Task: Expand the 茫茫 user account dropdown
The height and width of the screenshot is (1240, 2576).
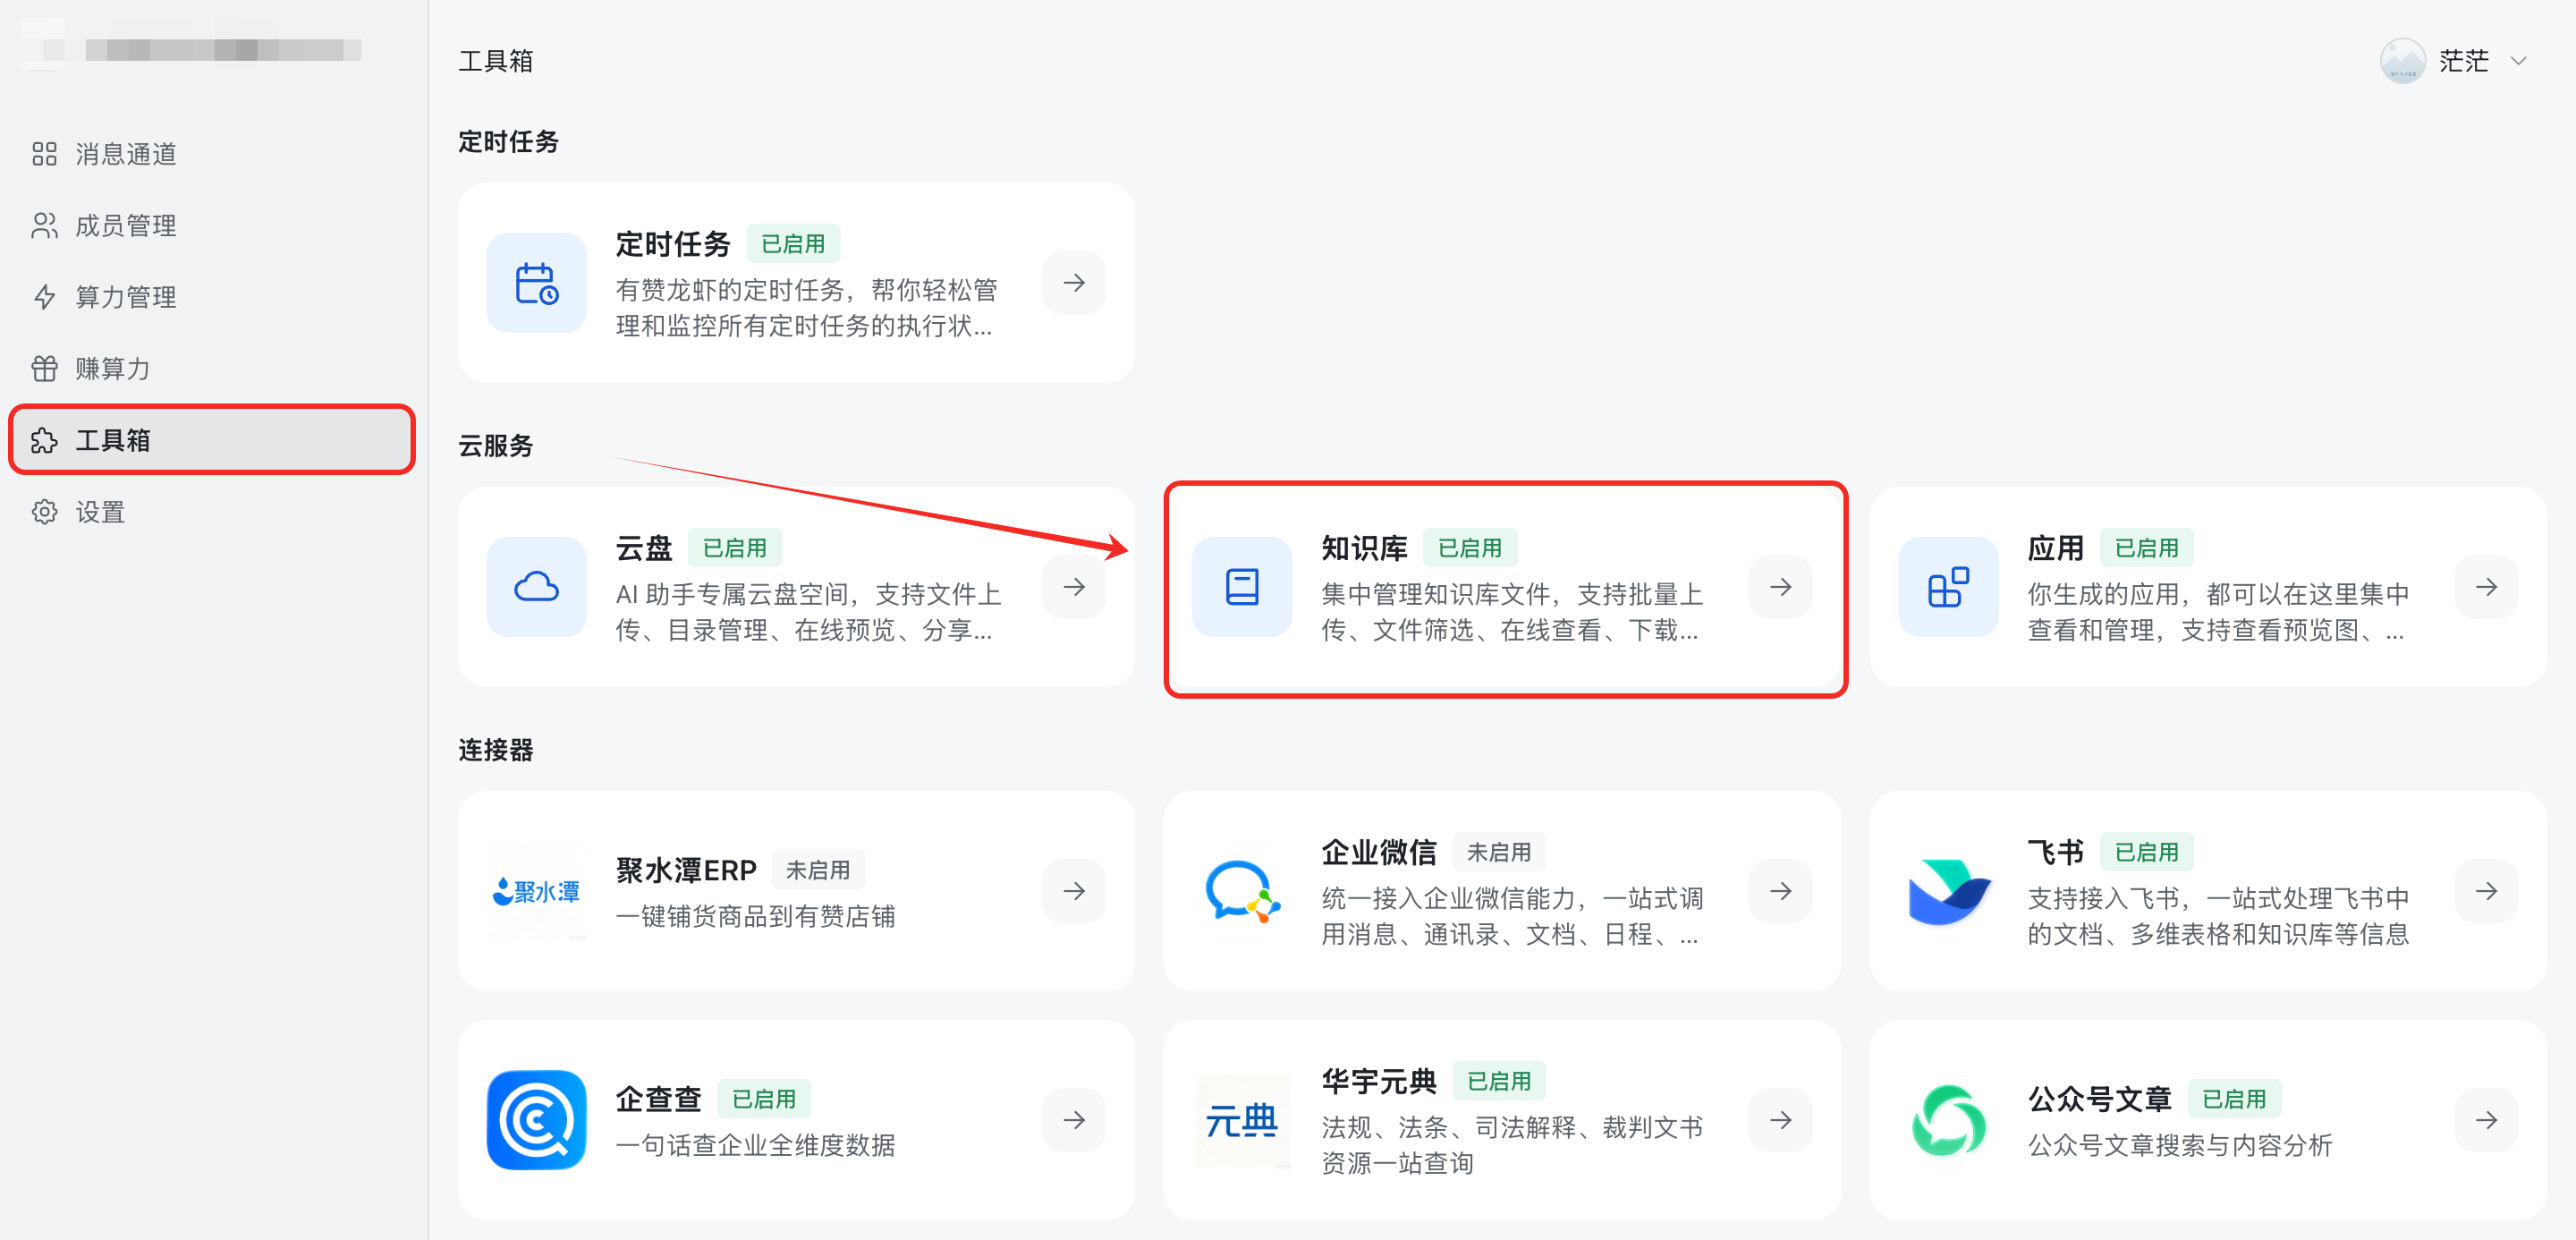Action: 2518,61
